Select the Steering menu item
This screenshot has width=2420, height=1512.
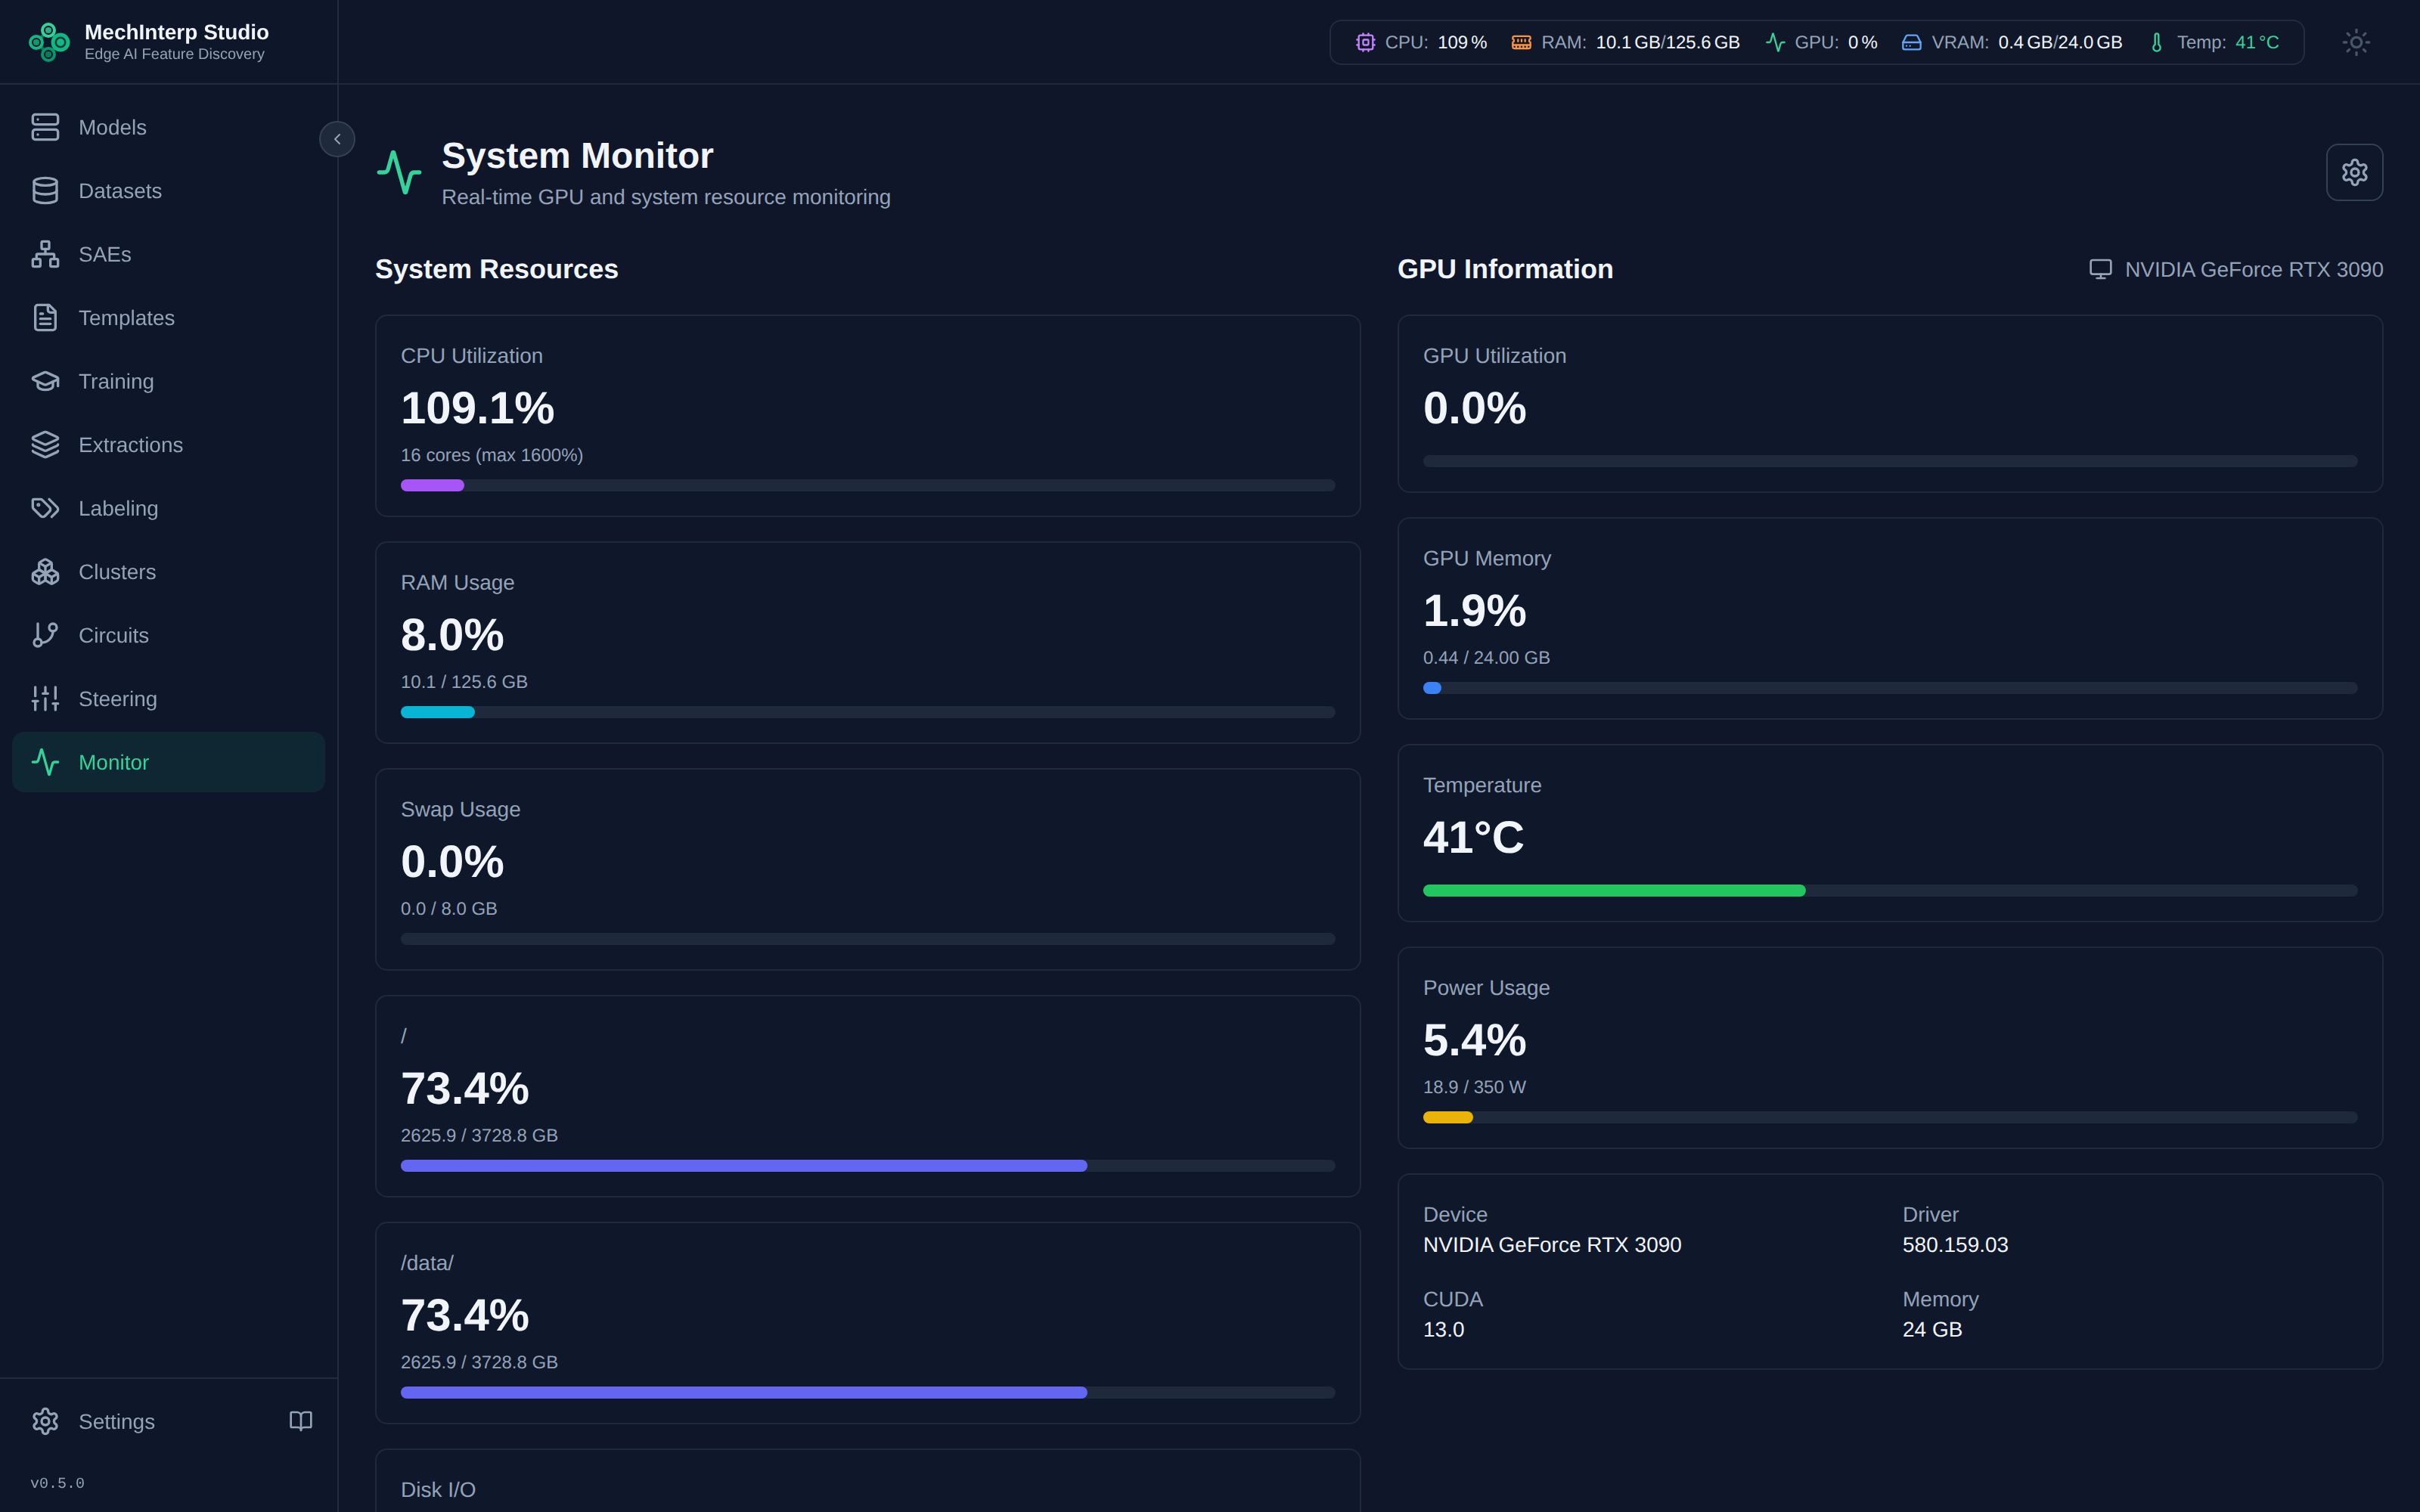tap(168, 699)
